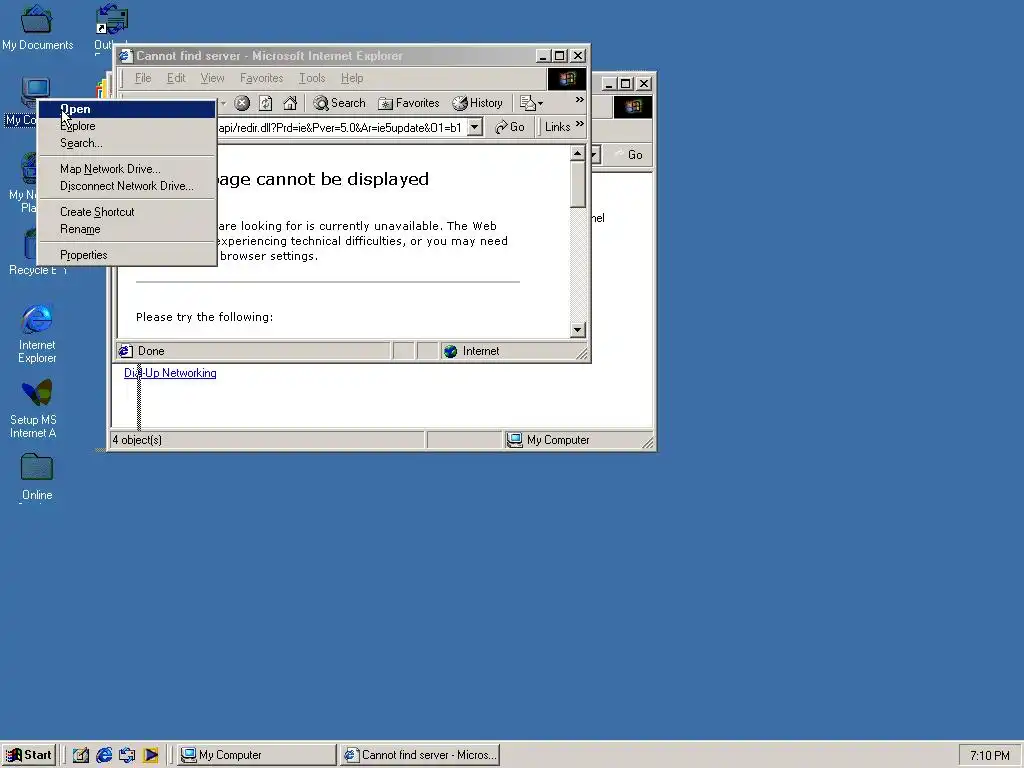
Task: Select Map Network Drive... menu entry
Action: coord(127,169)
